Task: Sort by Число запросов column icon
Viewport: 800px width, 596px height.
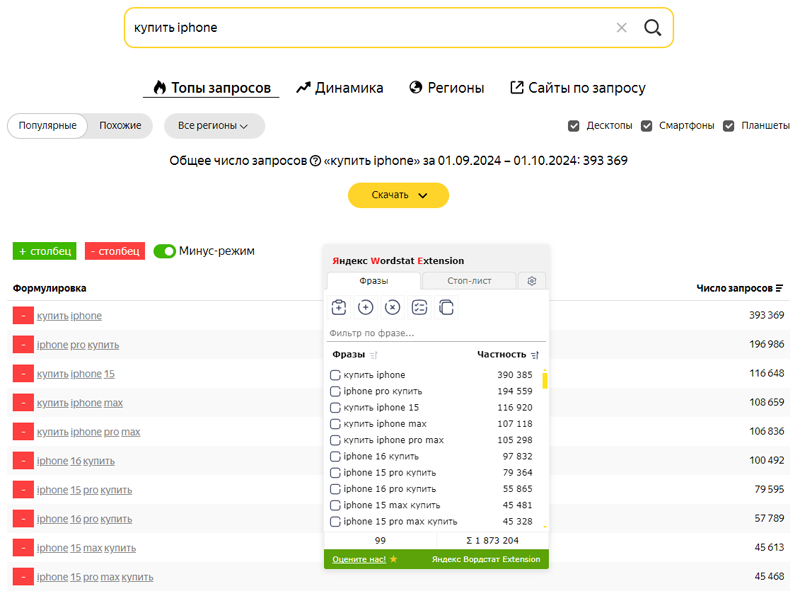Action: [x=779, y=288]
